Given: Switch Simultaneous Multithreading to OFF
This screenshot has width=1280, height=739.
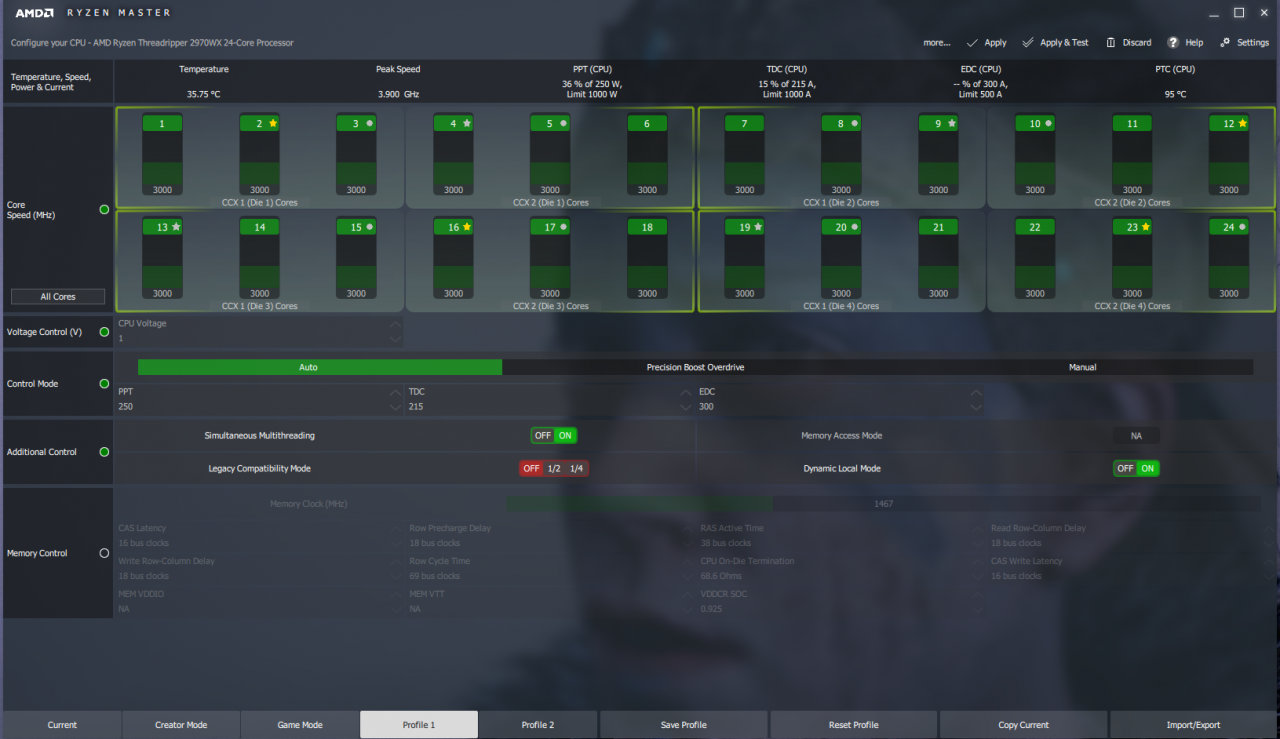Looking at the screenshot, I should (543, 436).
